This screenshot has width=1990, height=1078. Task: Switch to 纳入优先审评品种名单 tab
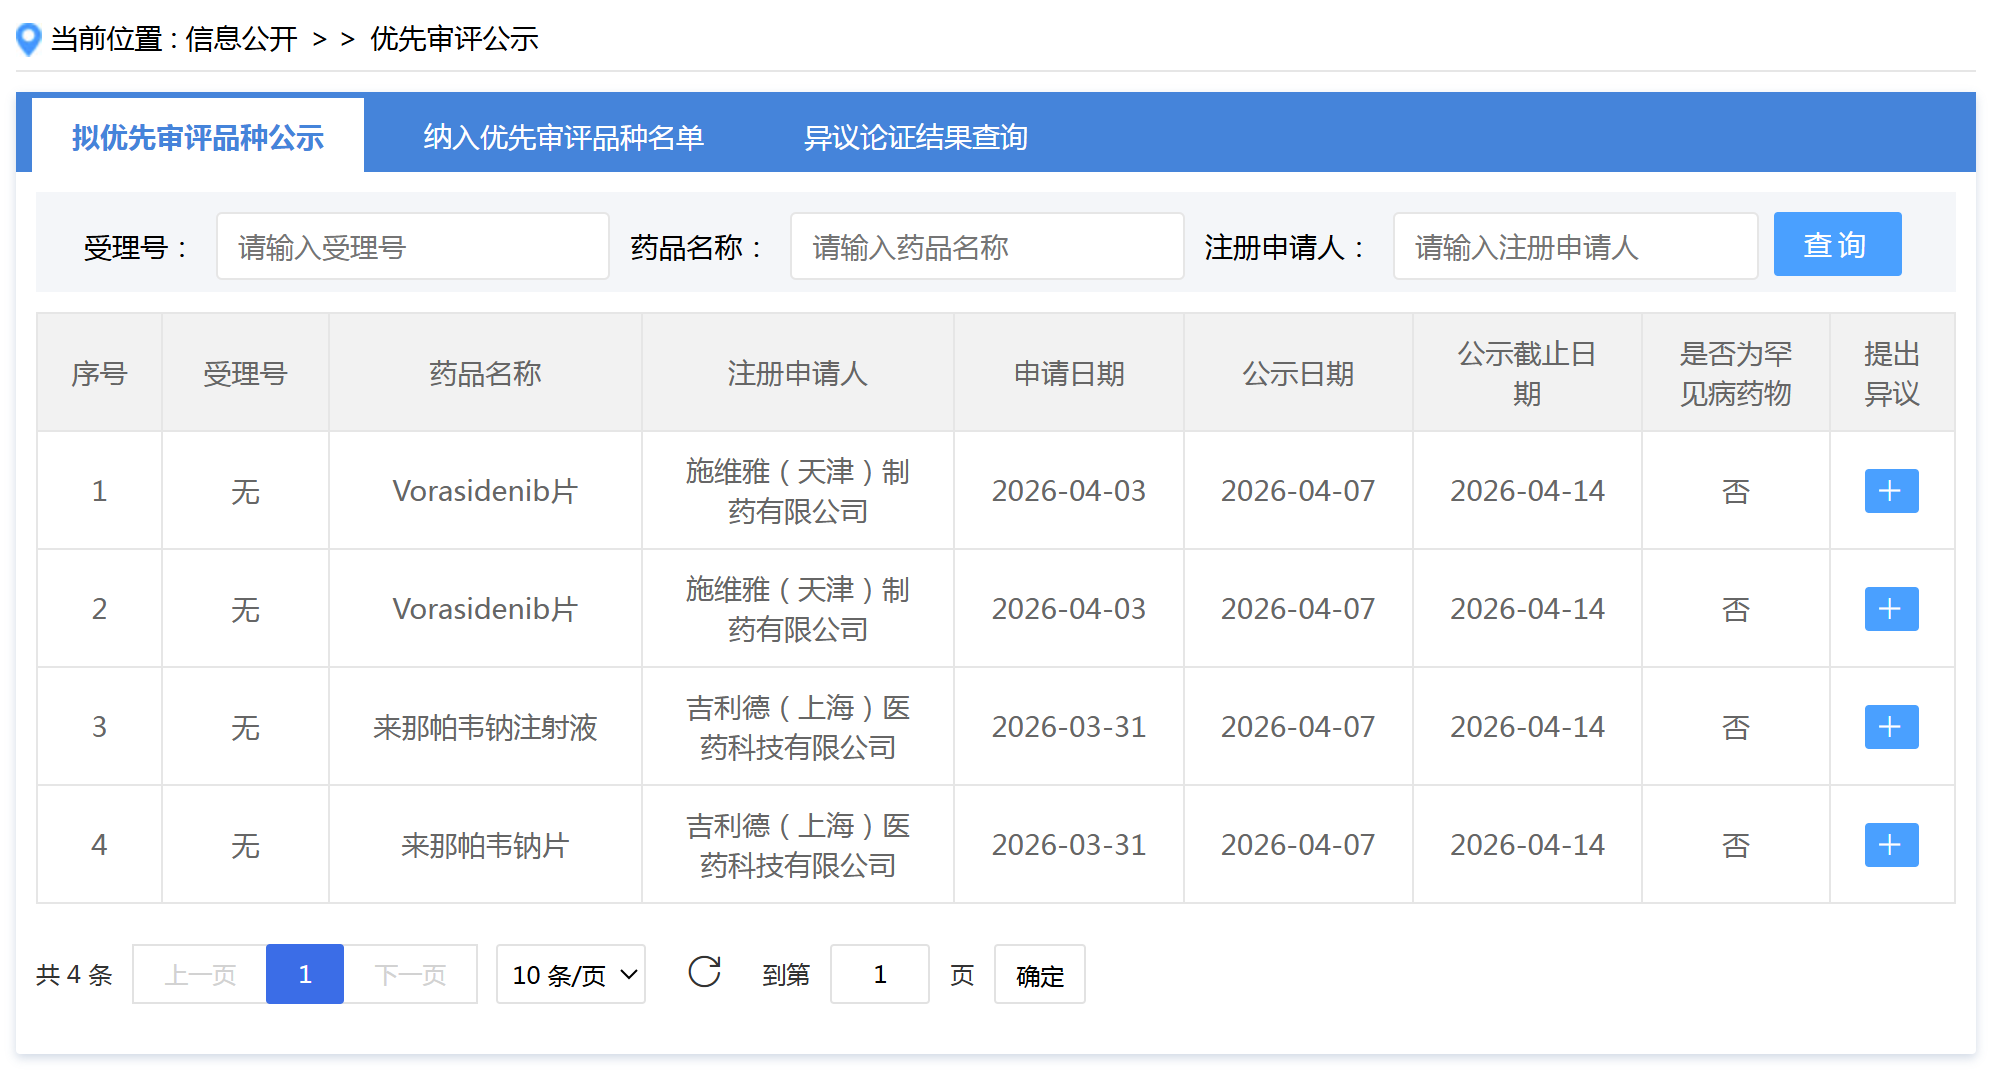pyautogui.click(x=565, y=139)
